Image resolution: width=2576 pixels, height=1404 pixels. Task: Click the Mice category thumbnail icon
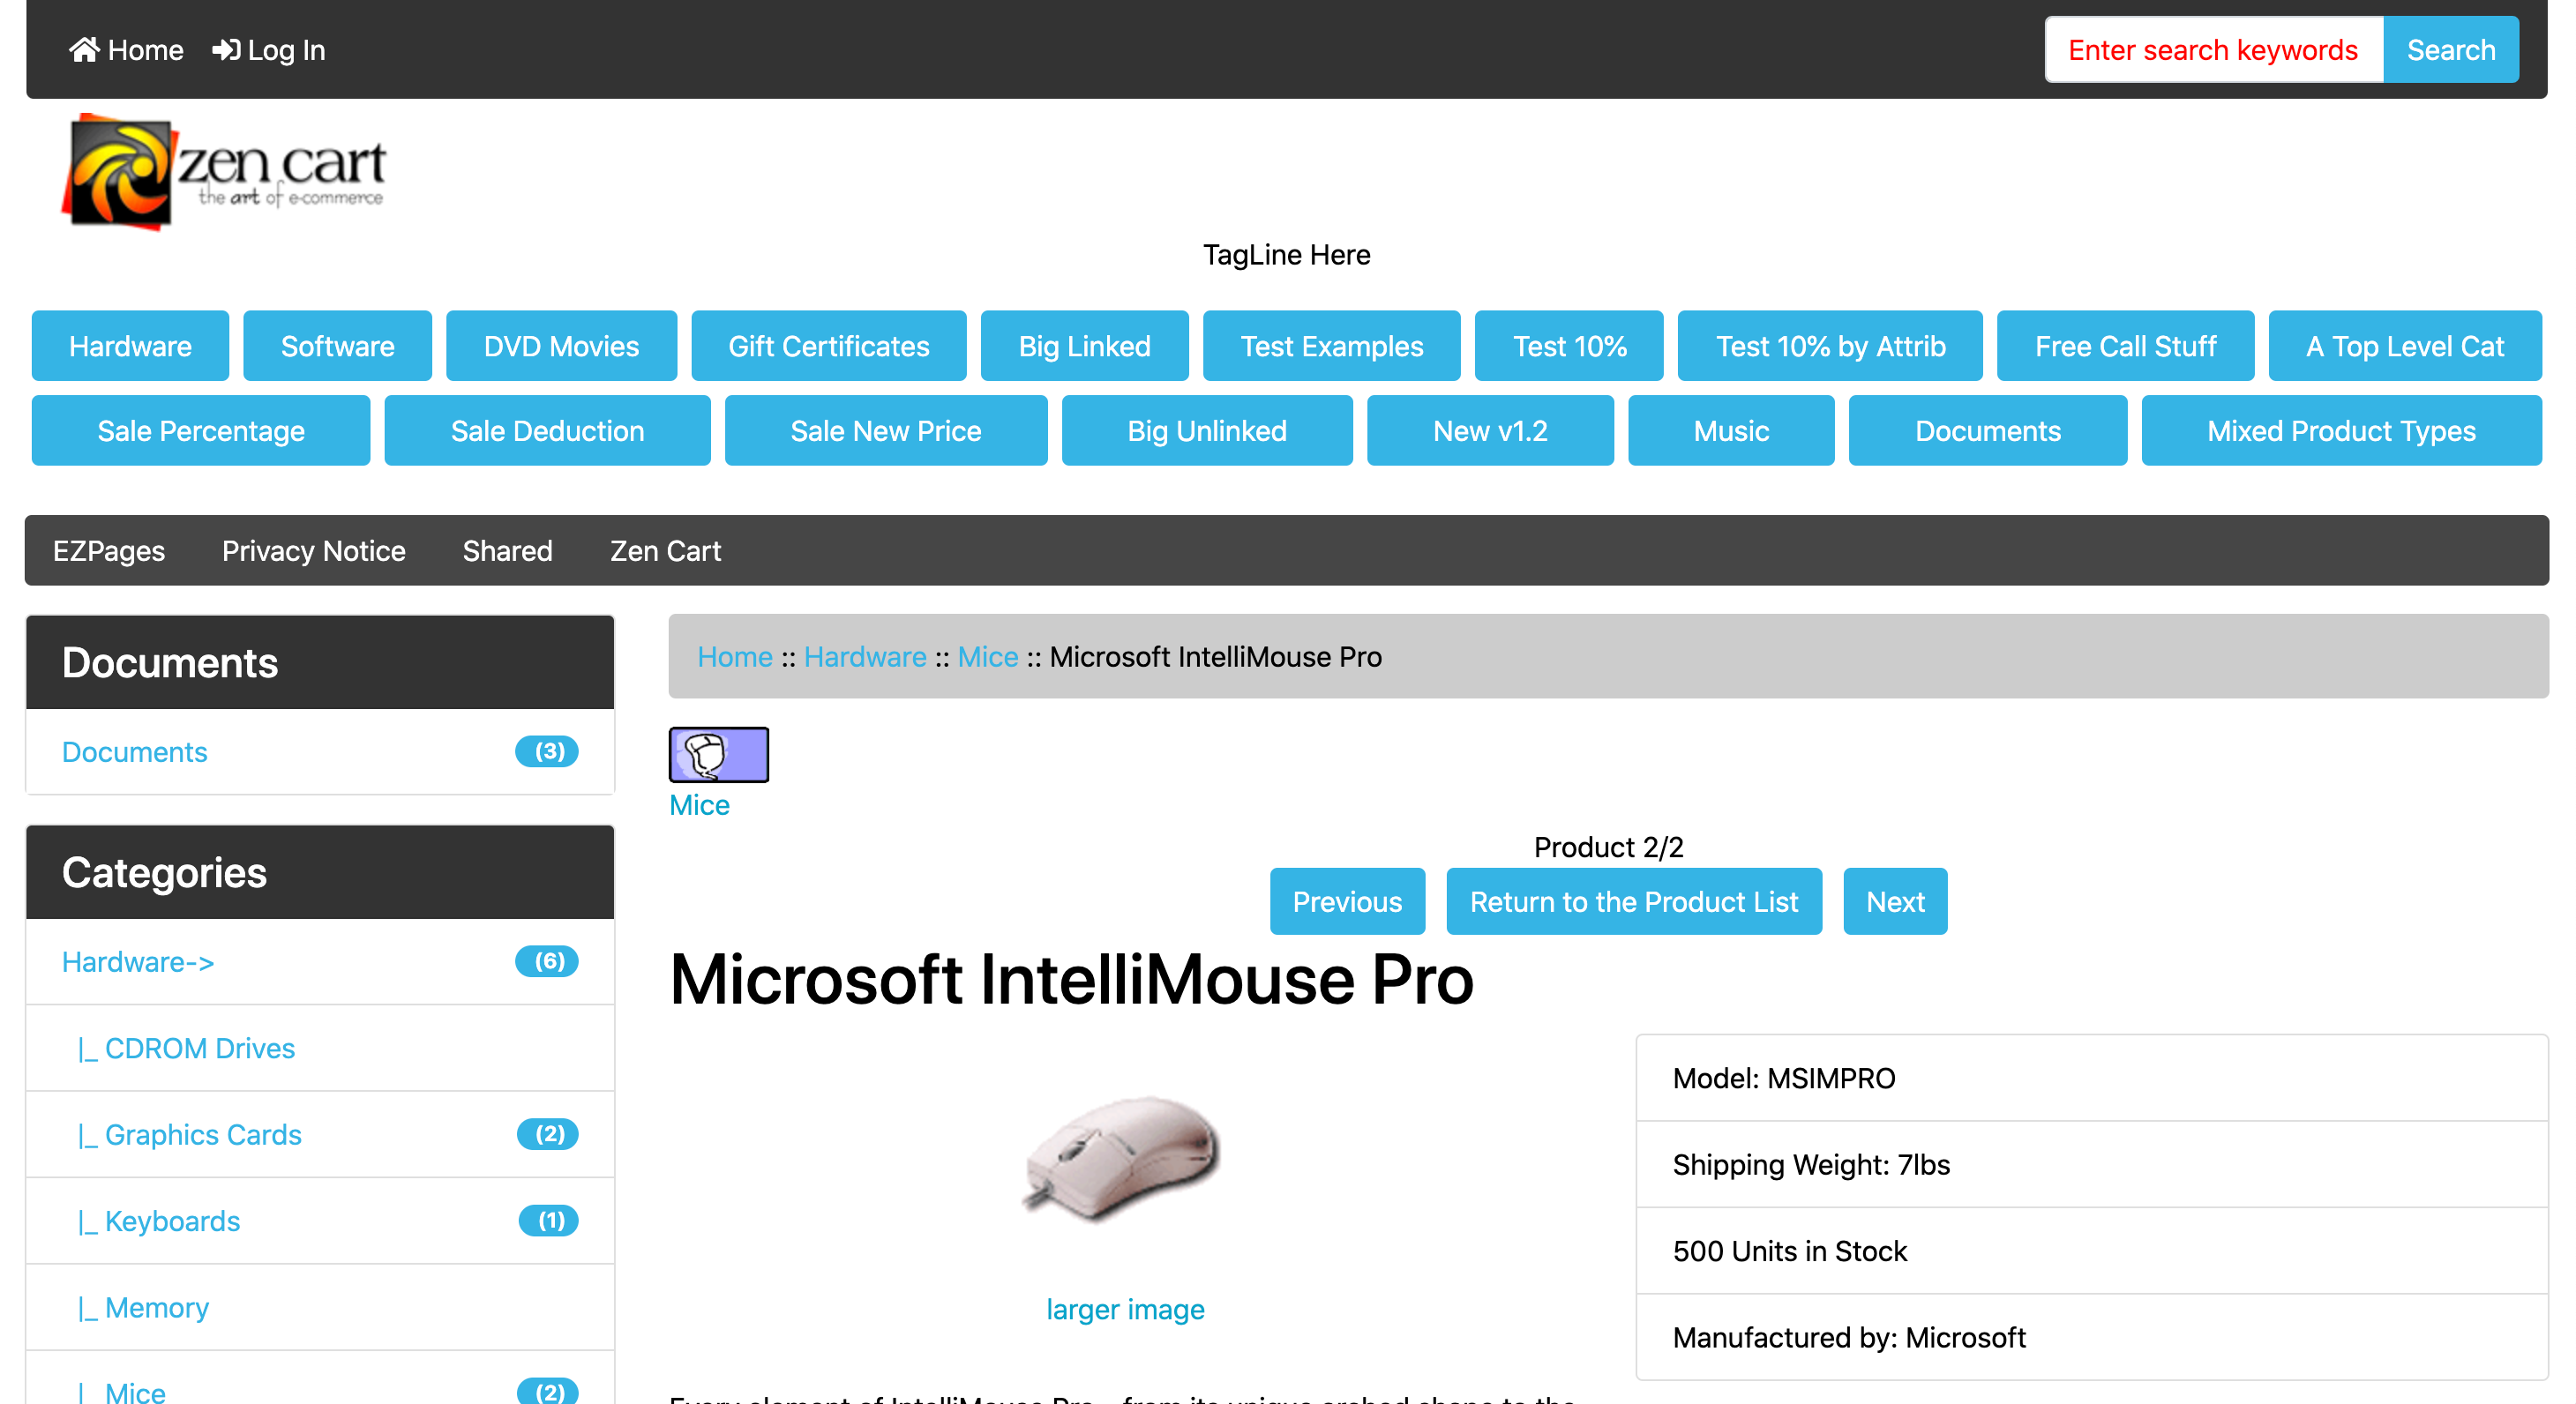[717, 754]
